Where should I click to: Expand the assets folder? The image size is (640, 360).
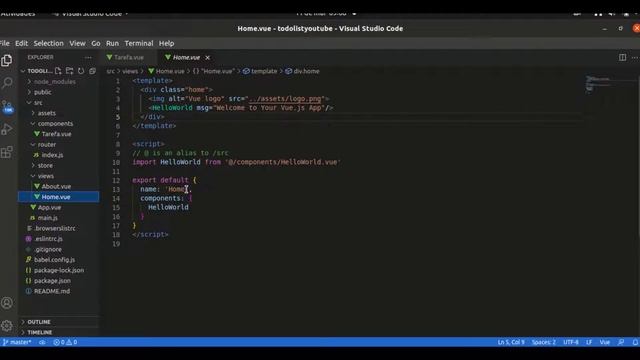coord(47,113)
